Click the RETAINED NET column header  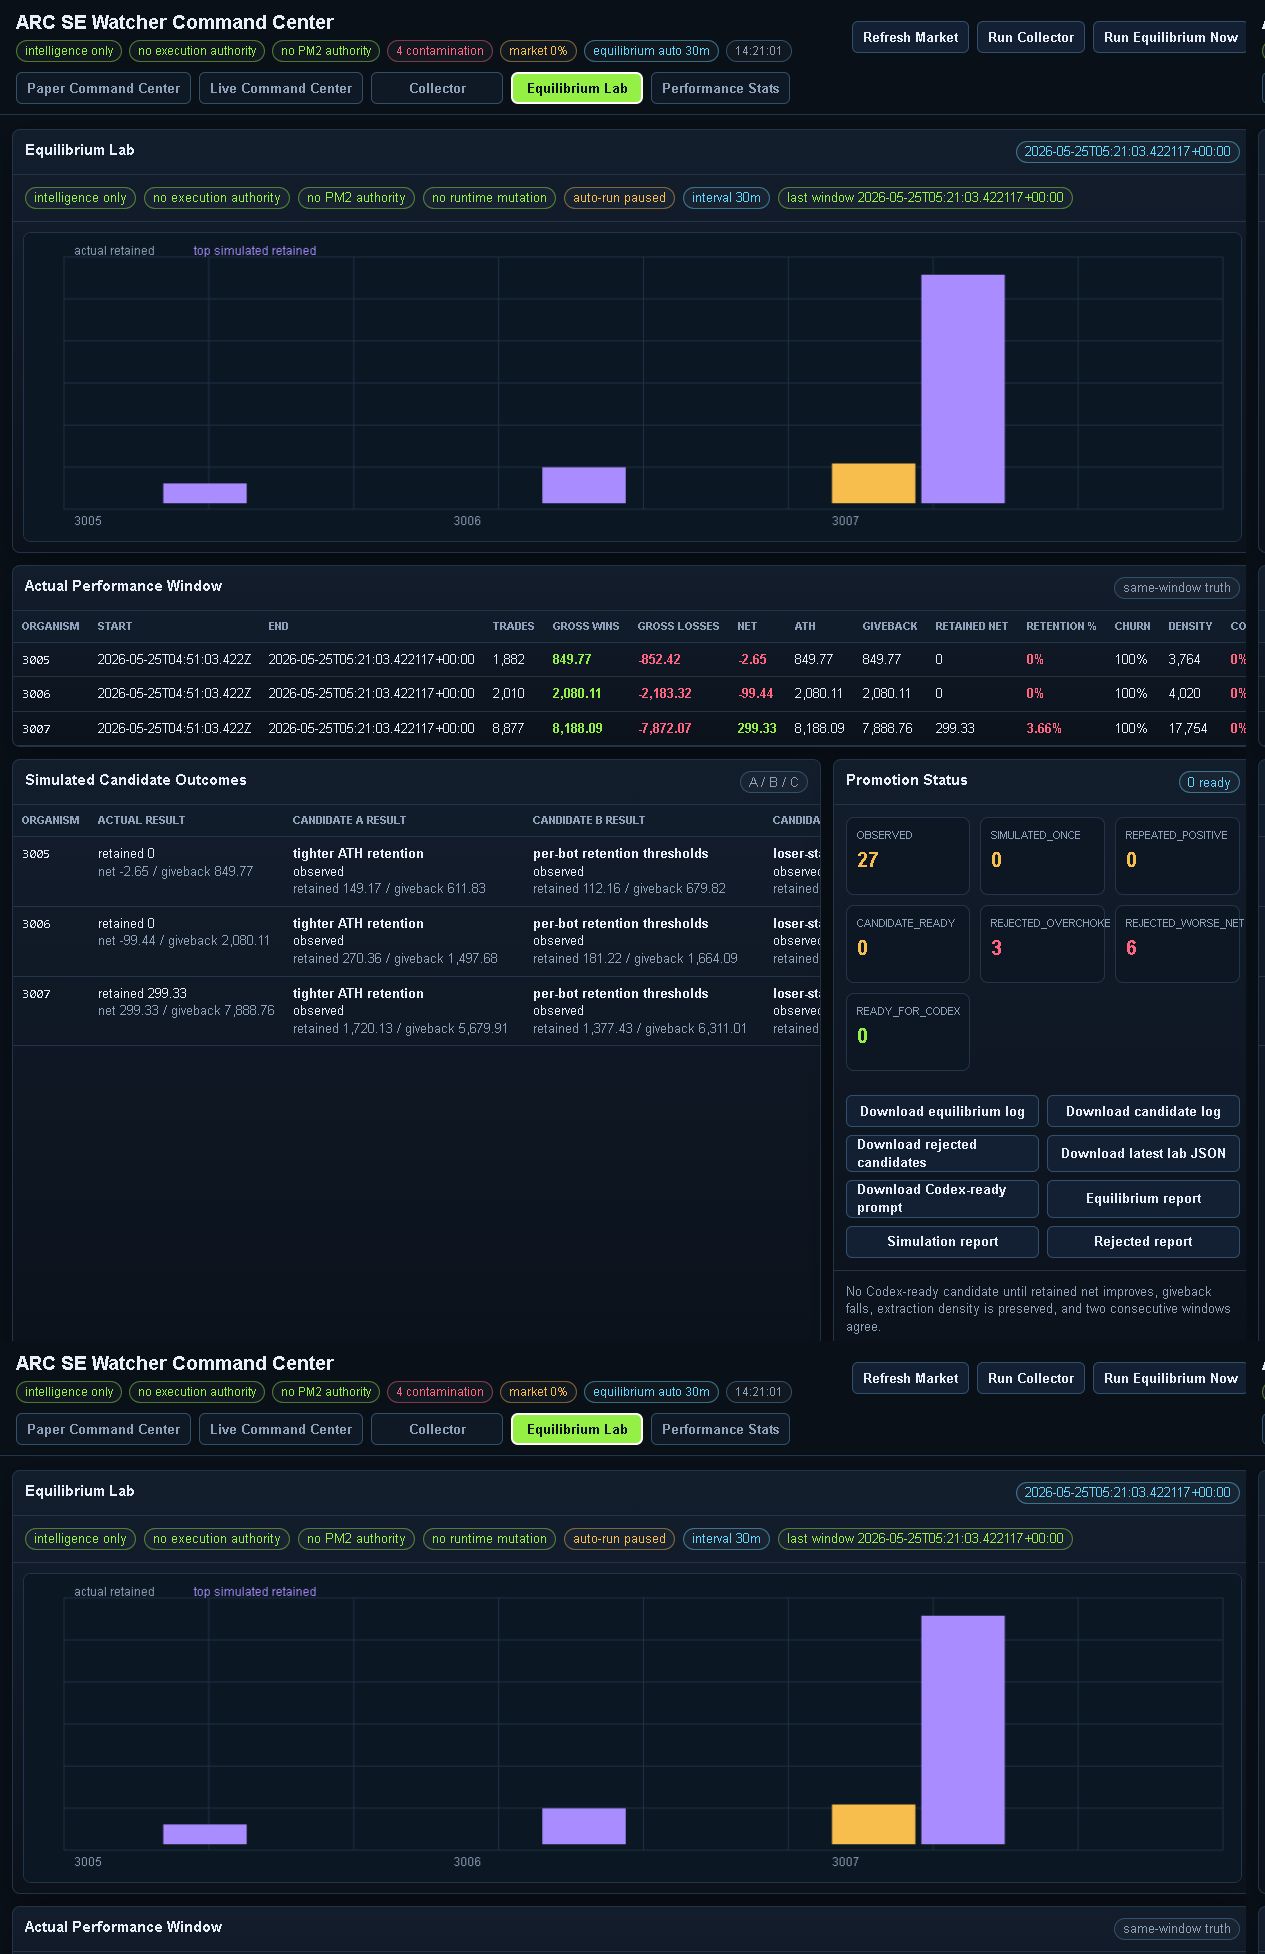(971, 626)
